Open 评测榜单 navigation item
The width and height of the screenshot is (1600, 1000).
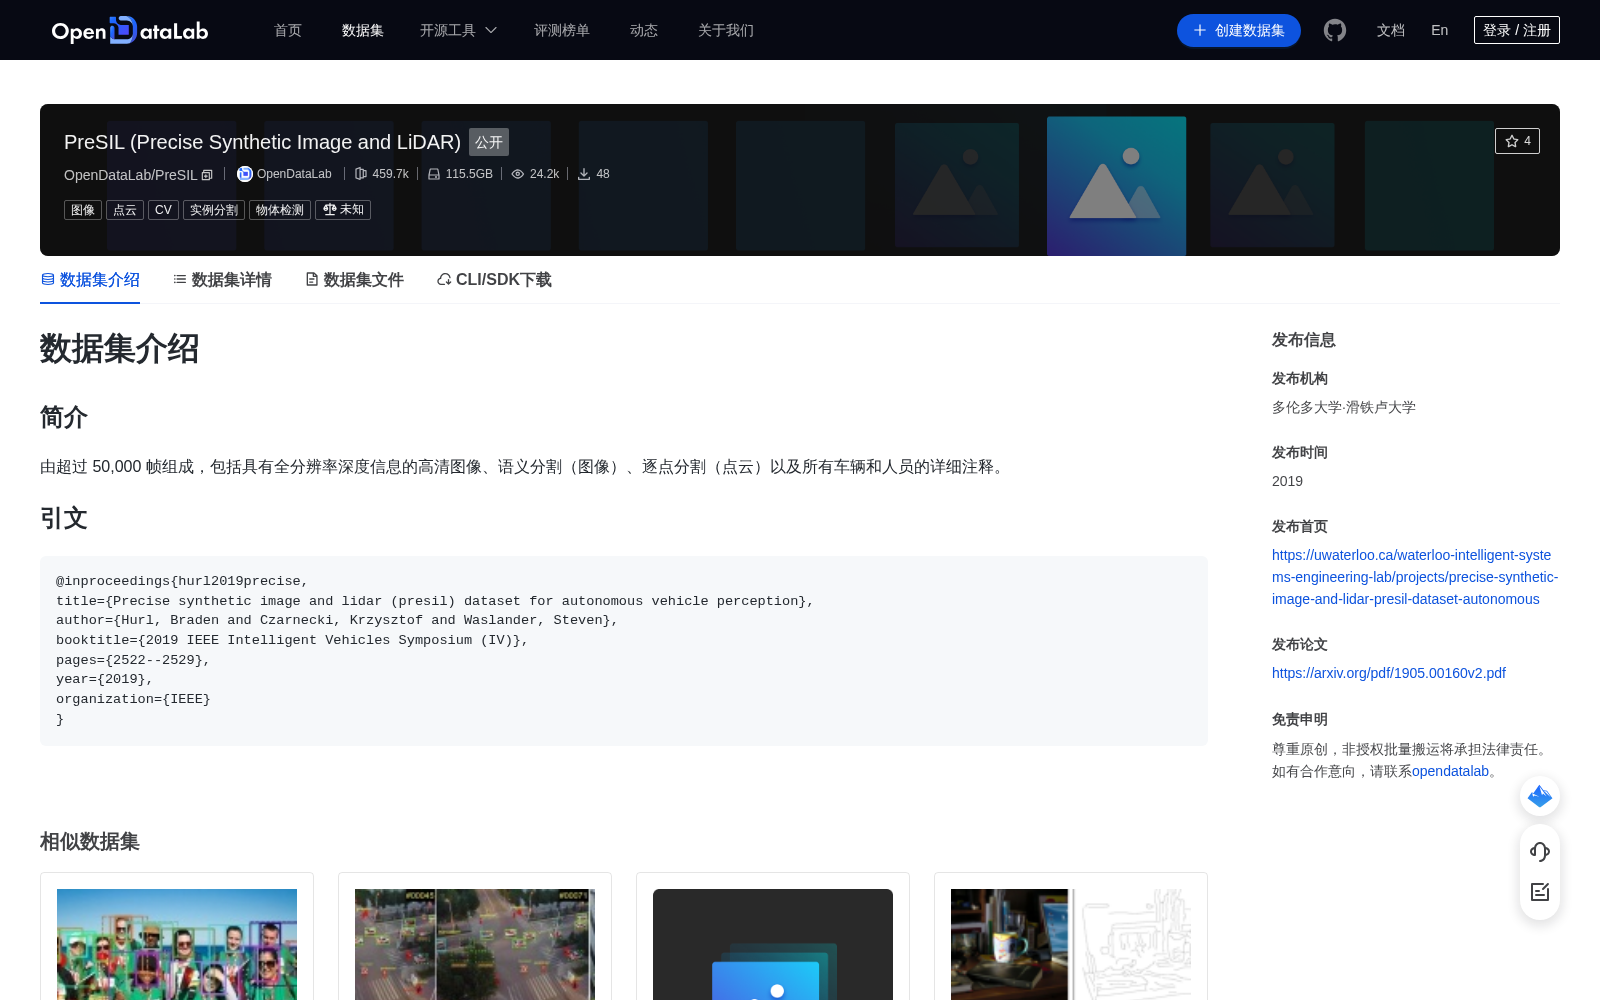[562, 30]
